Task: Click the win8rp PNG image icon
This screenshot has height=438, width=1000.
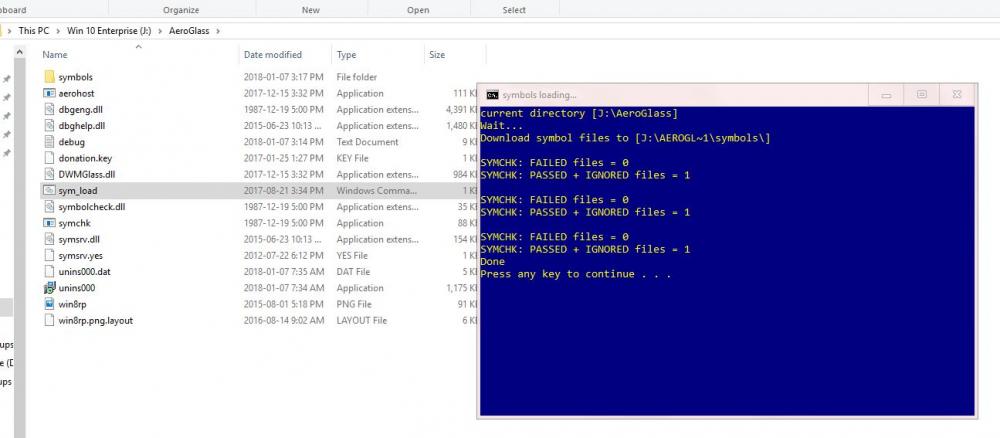Action: point(50,304)
